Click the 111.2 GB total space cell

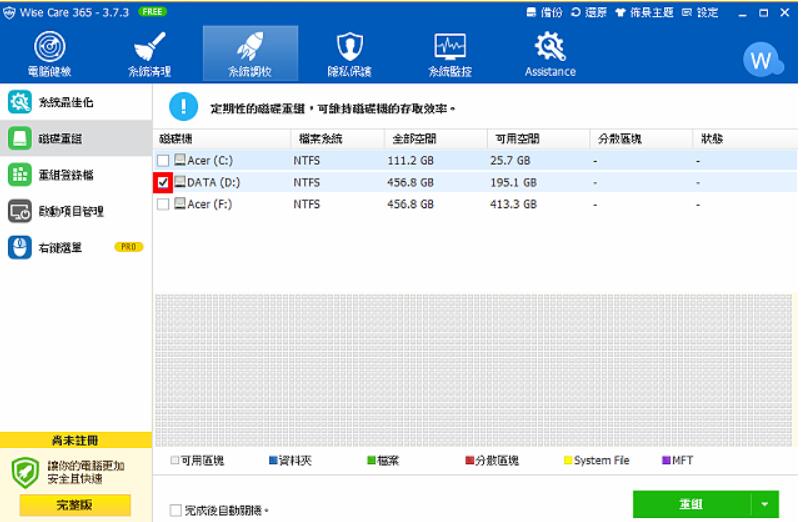tap(411, 160)
